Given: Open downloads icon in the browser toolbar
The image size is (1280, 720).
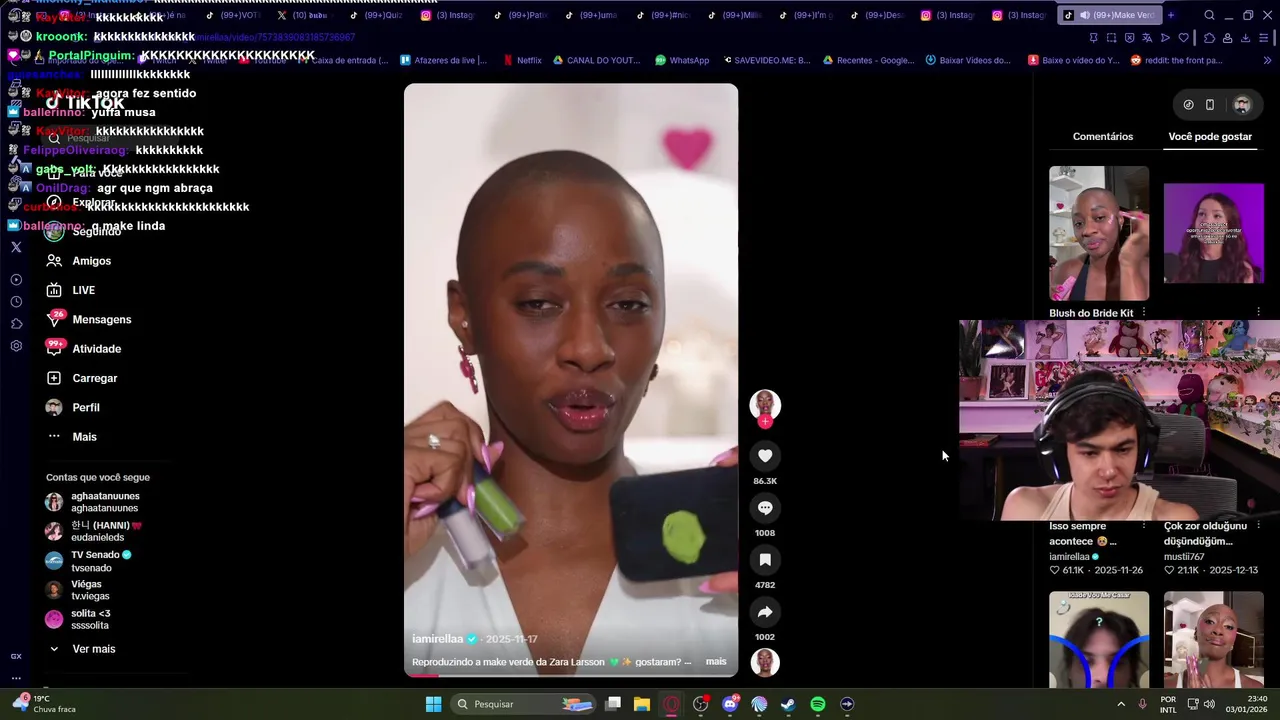Looking at the screenshot, I should tap(1245, 38).
